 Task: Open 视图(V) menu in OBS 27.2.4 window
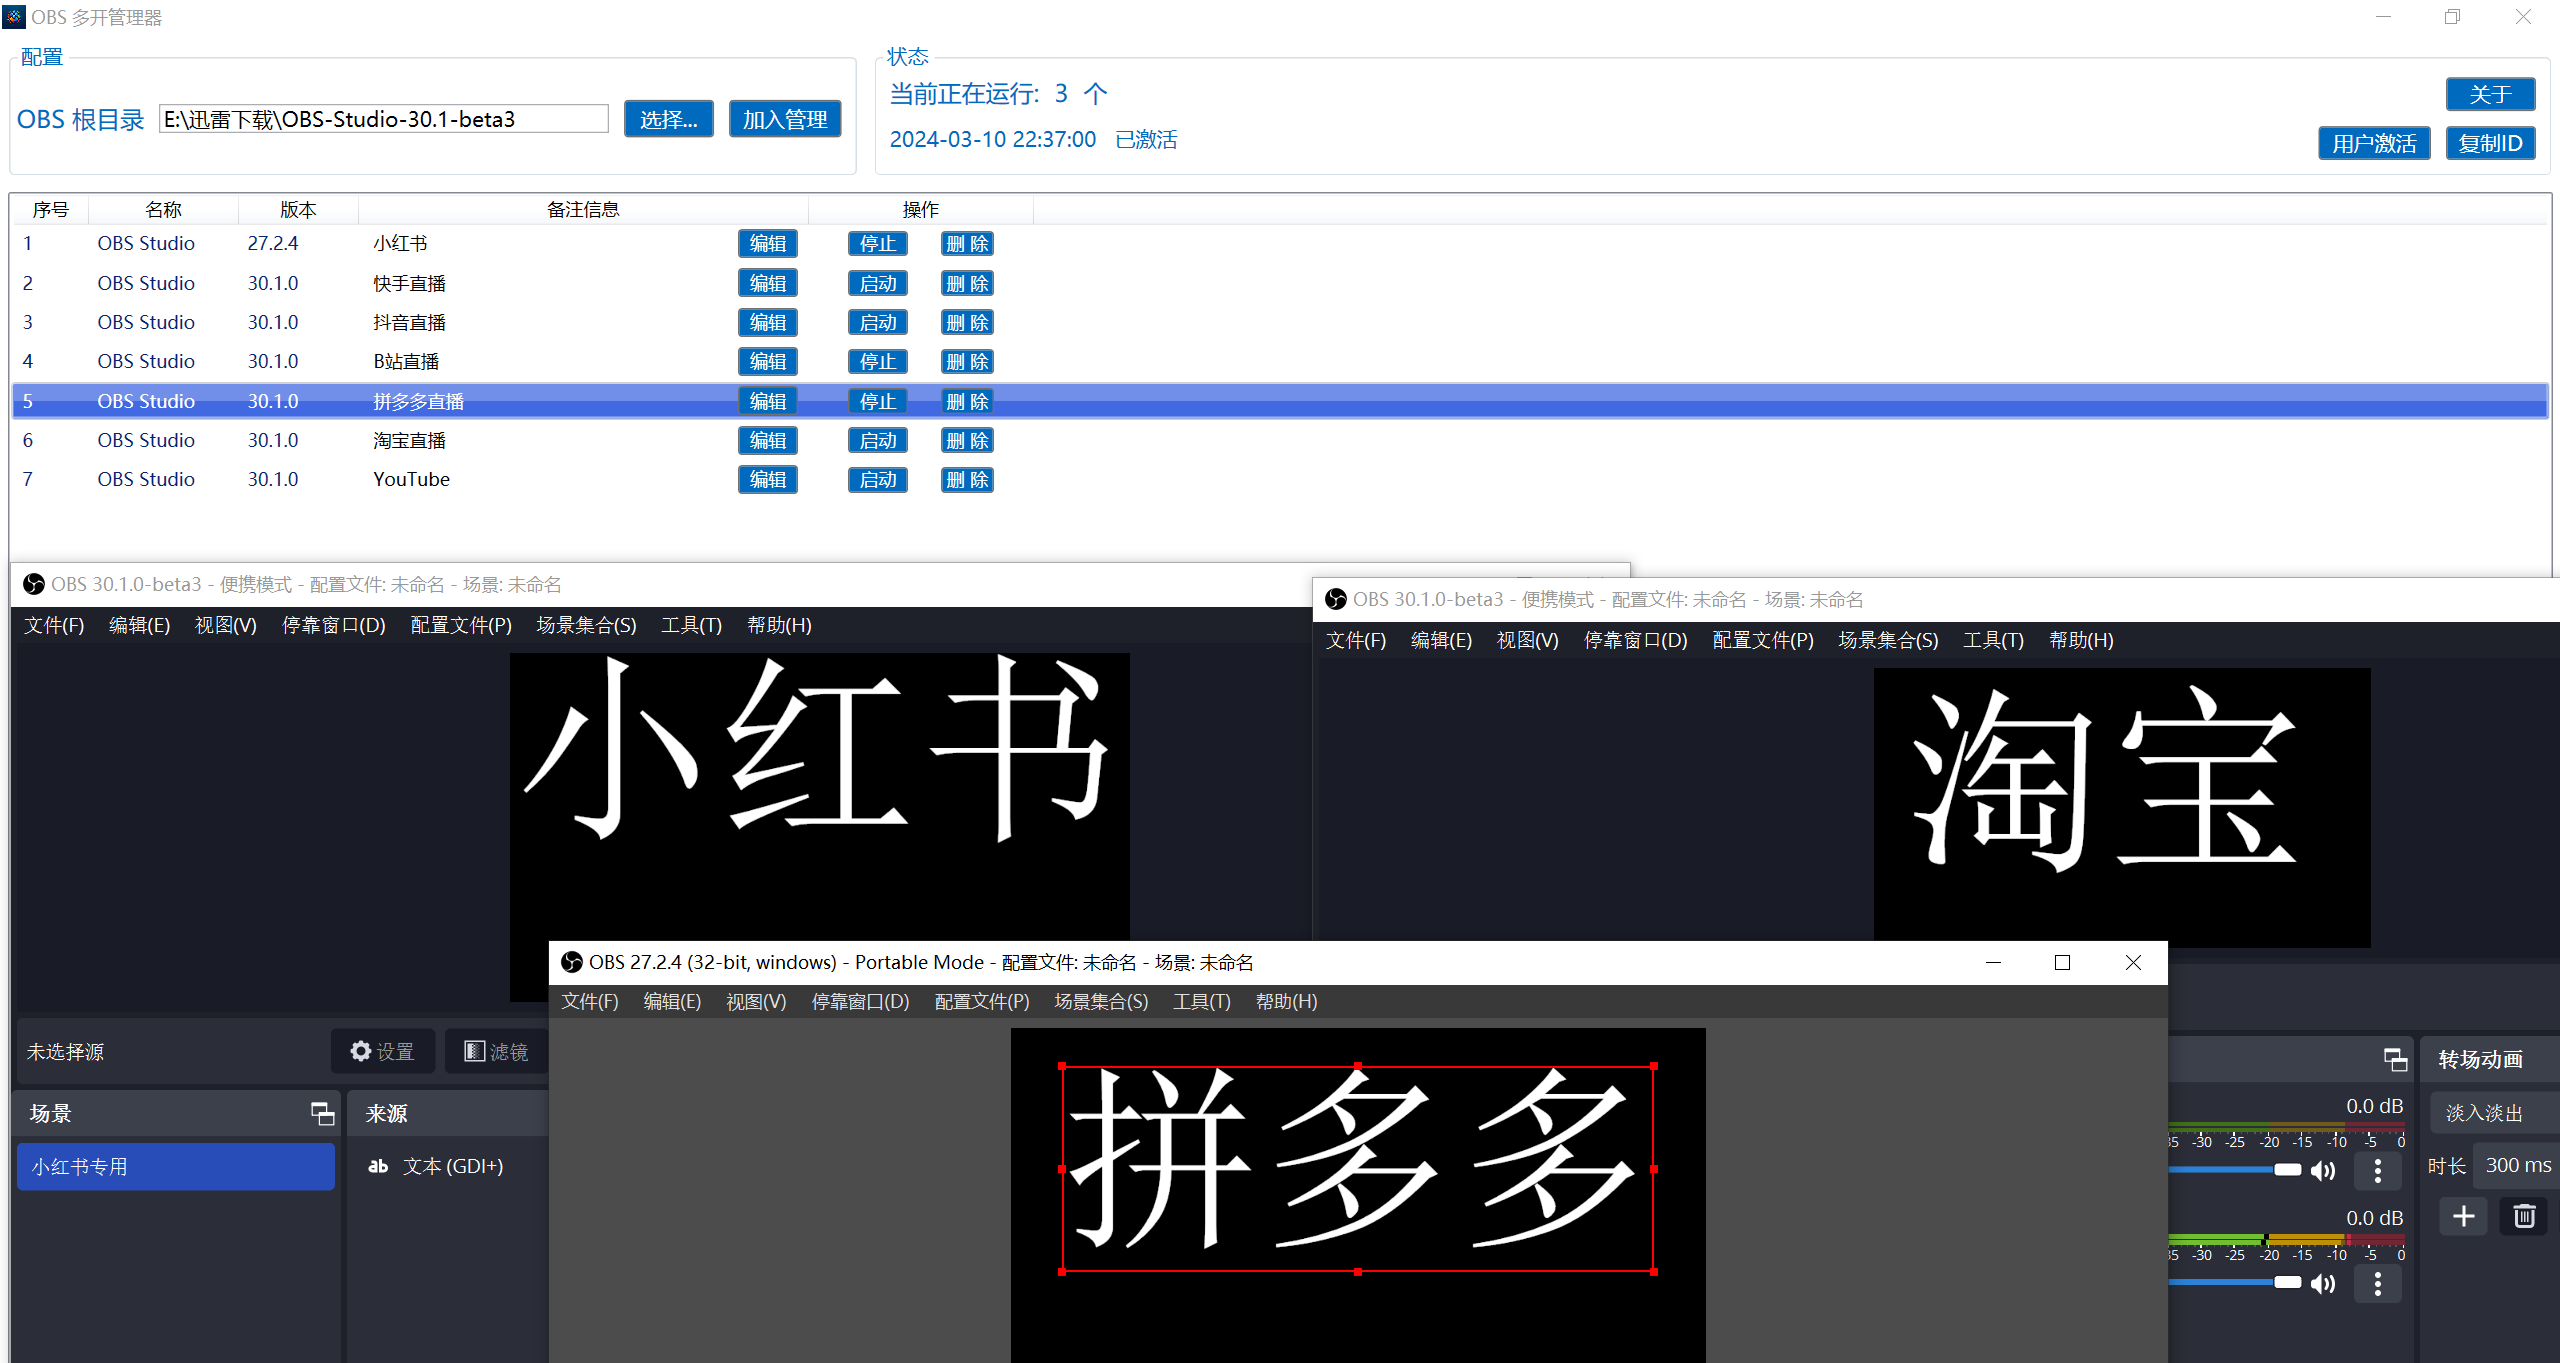point(756,1001)
